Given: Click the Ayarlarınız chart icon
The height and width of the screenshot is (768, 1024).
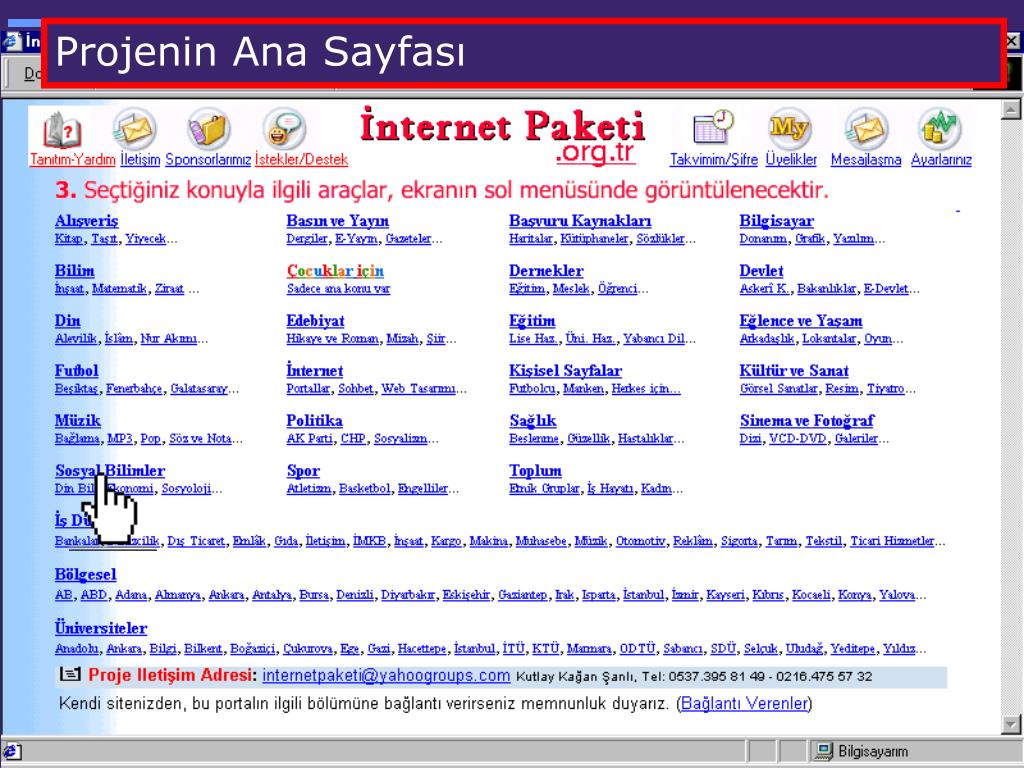Looking at the screenshot, I should pyautogui.click(x=940, y=129).
